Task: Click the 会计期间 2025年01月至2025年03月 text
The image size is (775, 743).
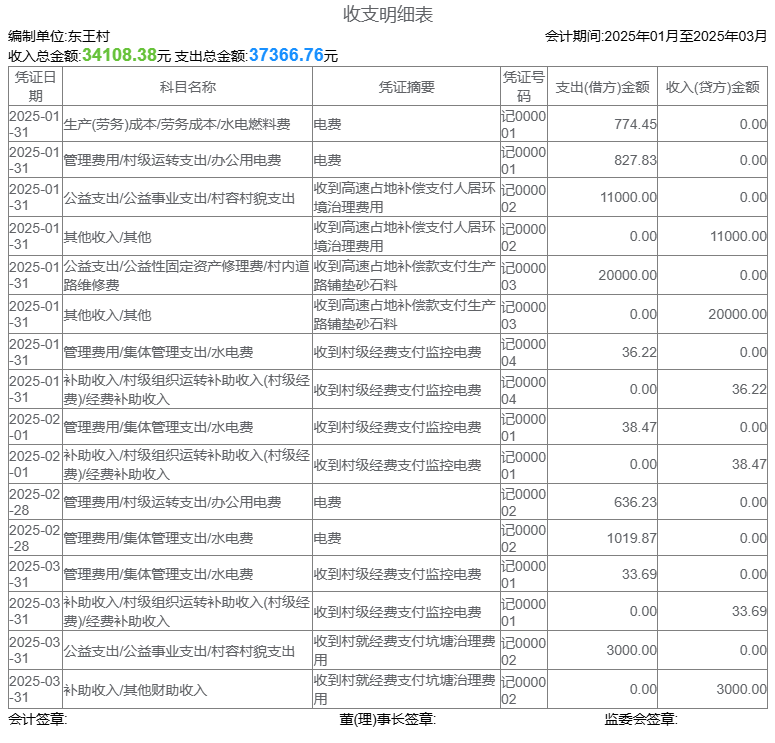Action: click(x=656, y=36)
